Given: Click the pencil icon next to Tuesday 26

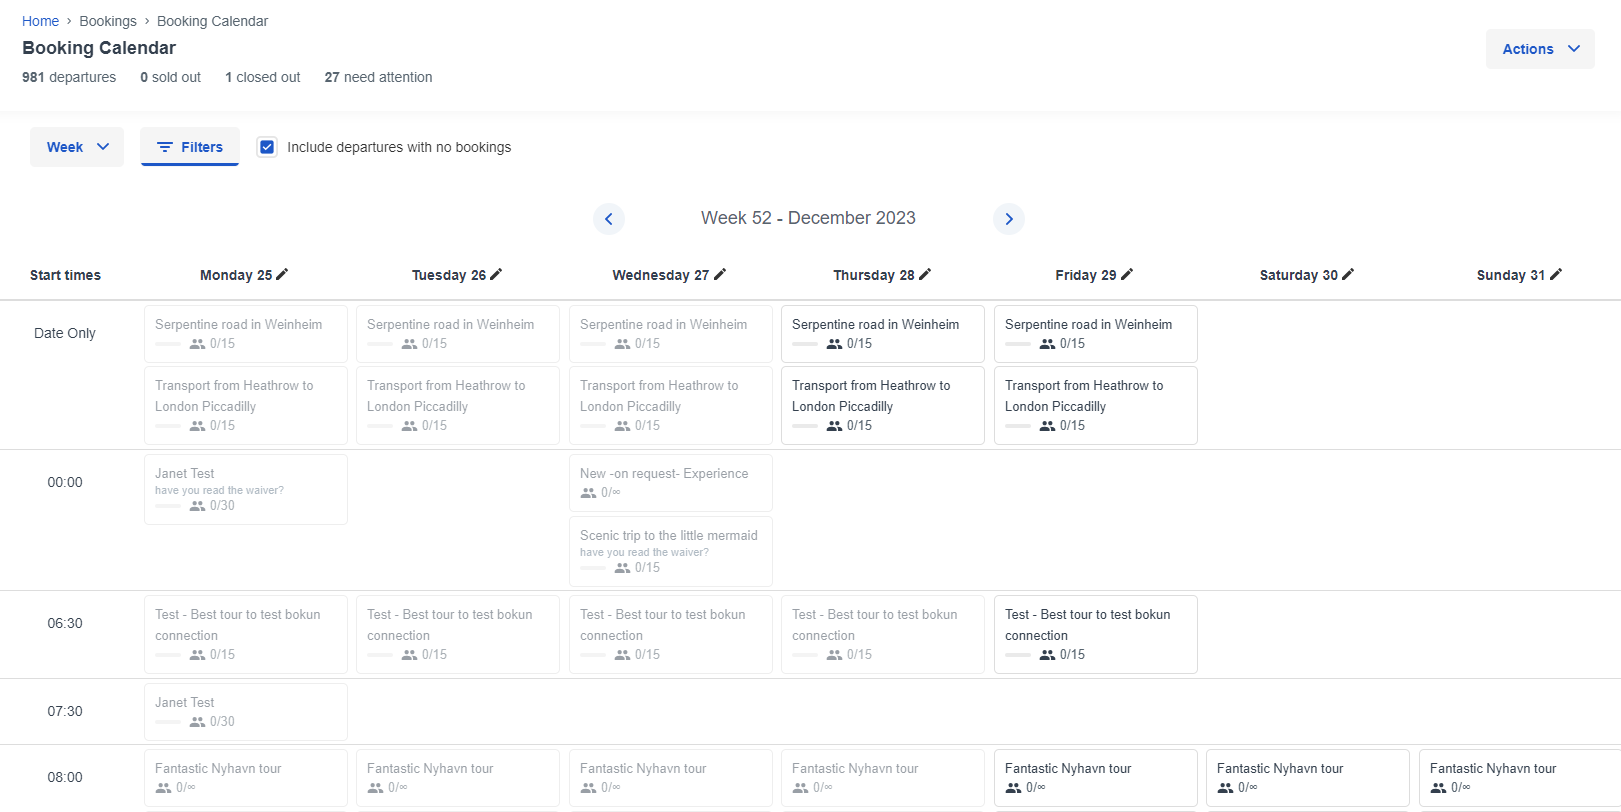Looking at the screenshot, I should pos(496,274).
